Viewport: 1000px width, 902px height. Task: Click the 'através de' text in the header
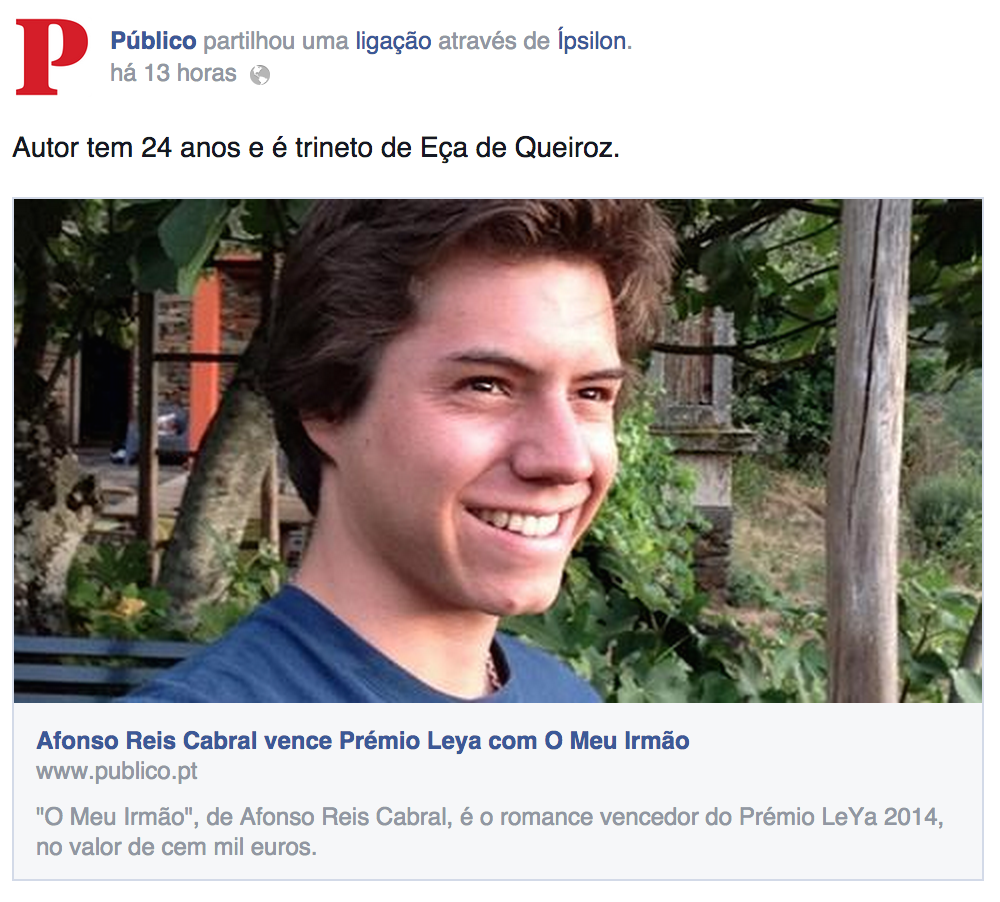click(x=494, y=41)
